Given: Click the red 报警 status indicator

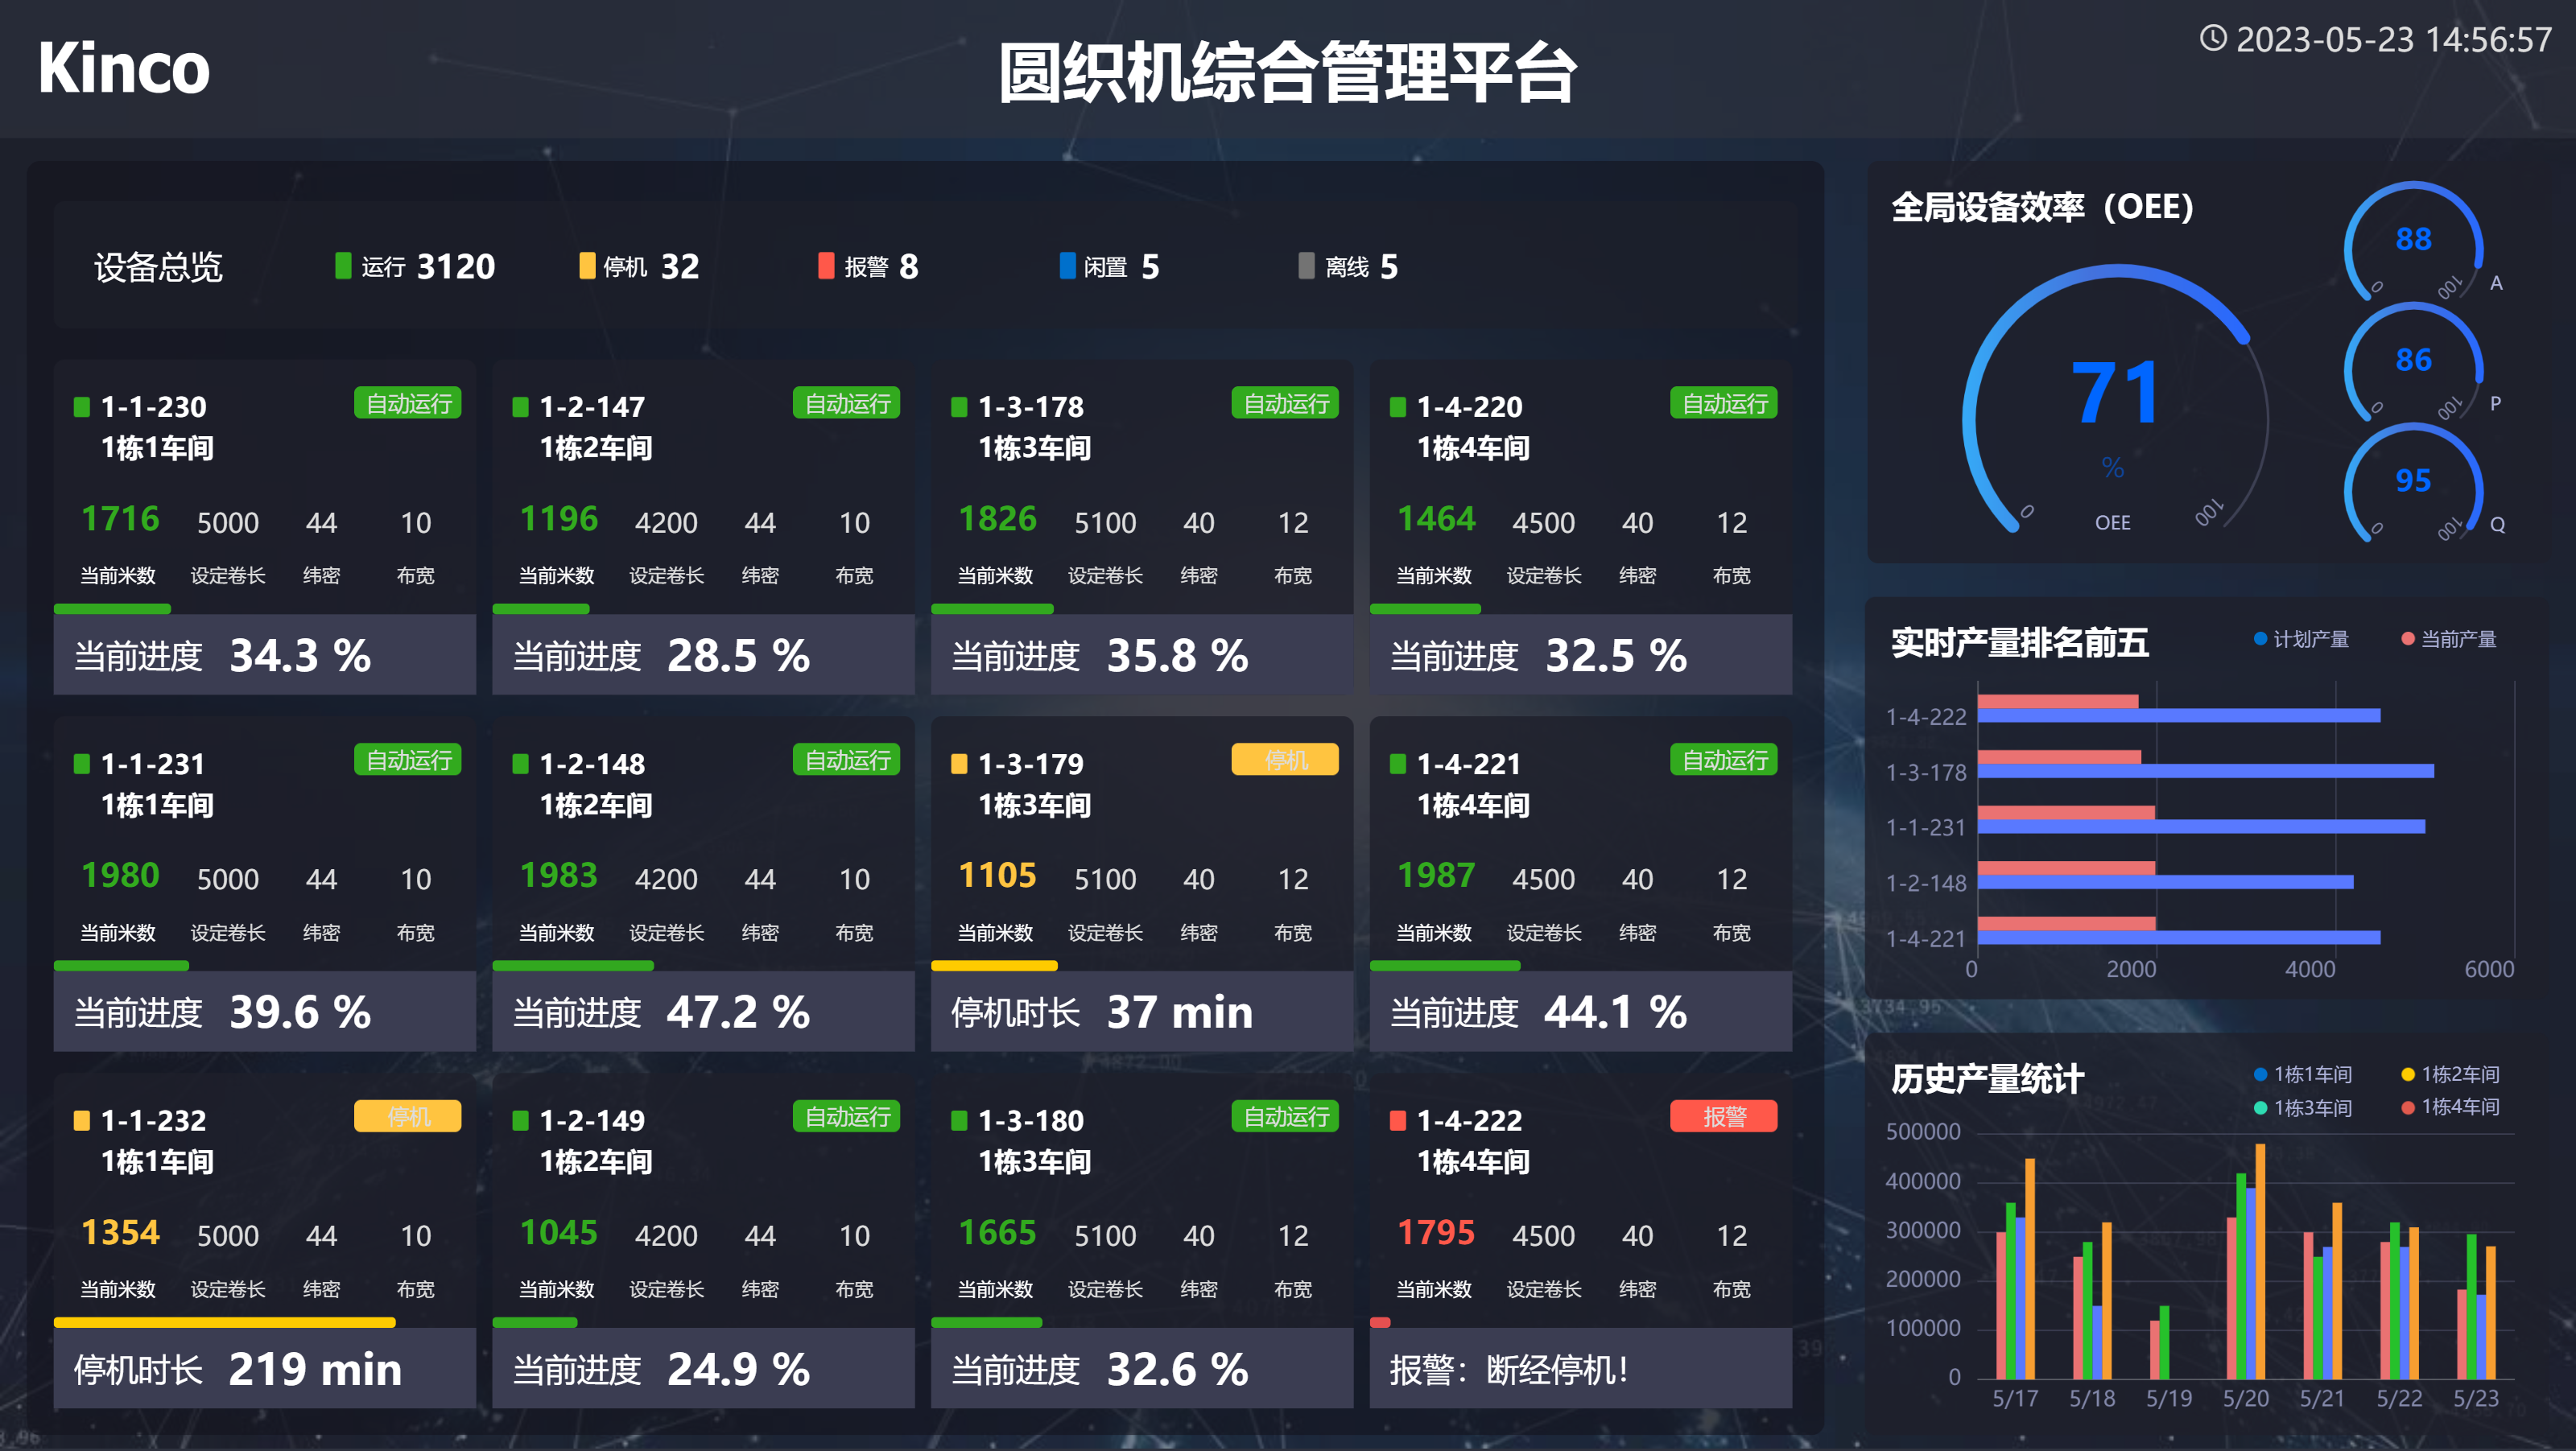Looking at the screenshot, I should point(826,266).
